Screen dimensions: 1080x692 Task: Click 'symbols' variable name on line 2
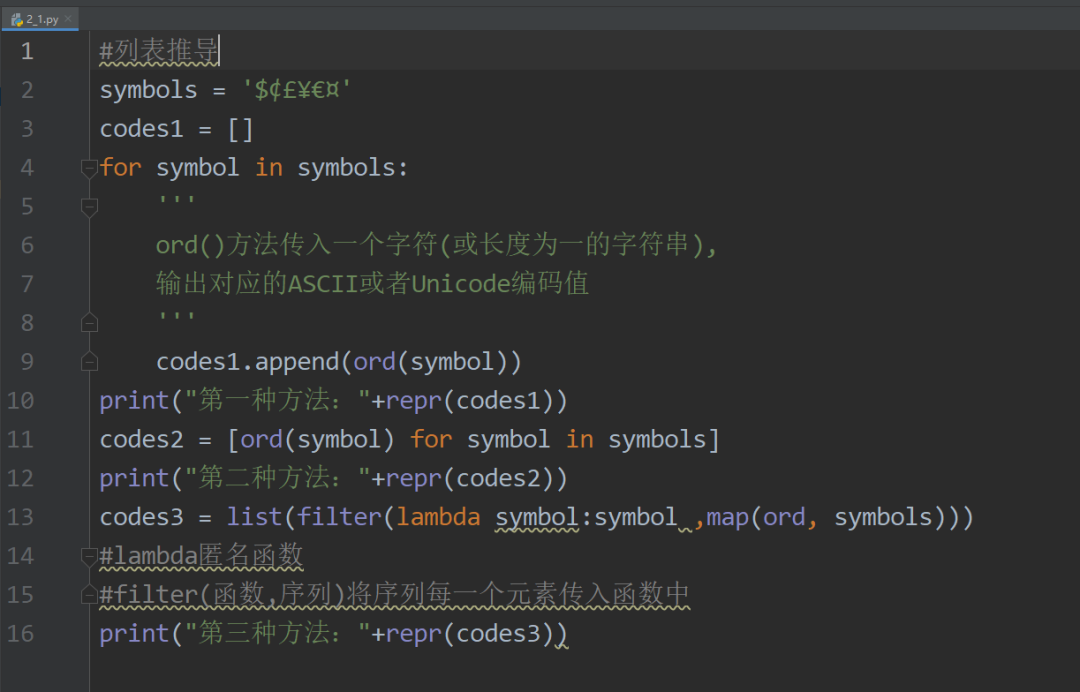[x=149, y=90]
